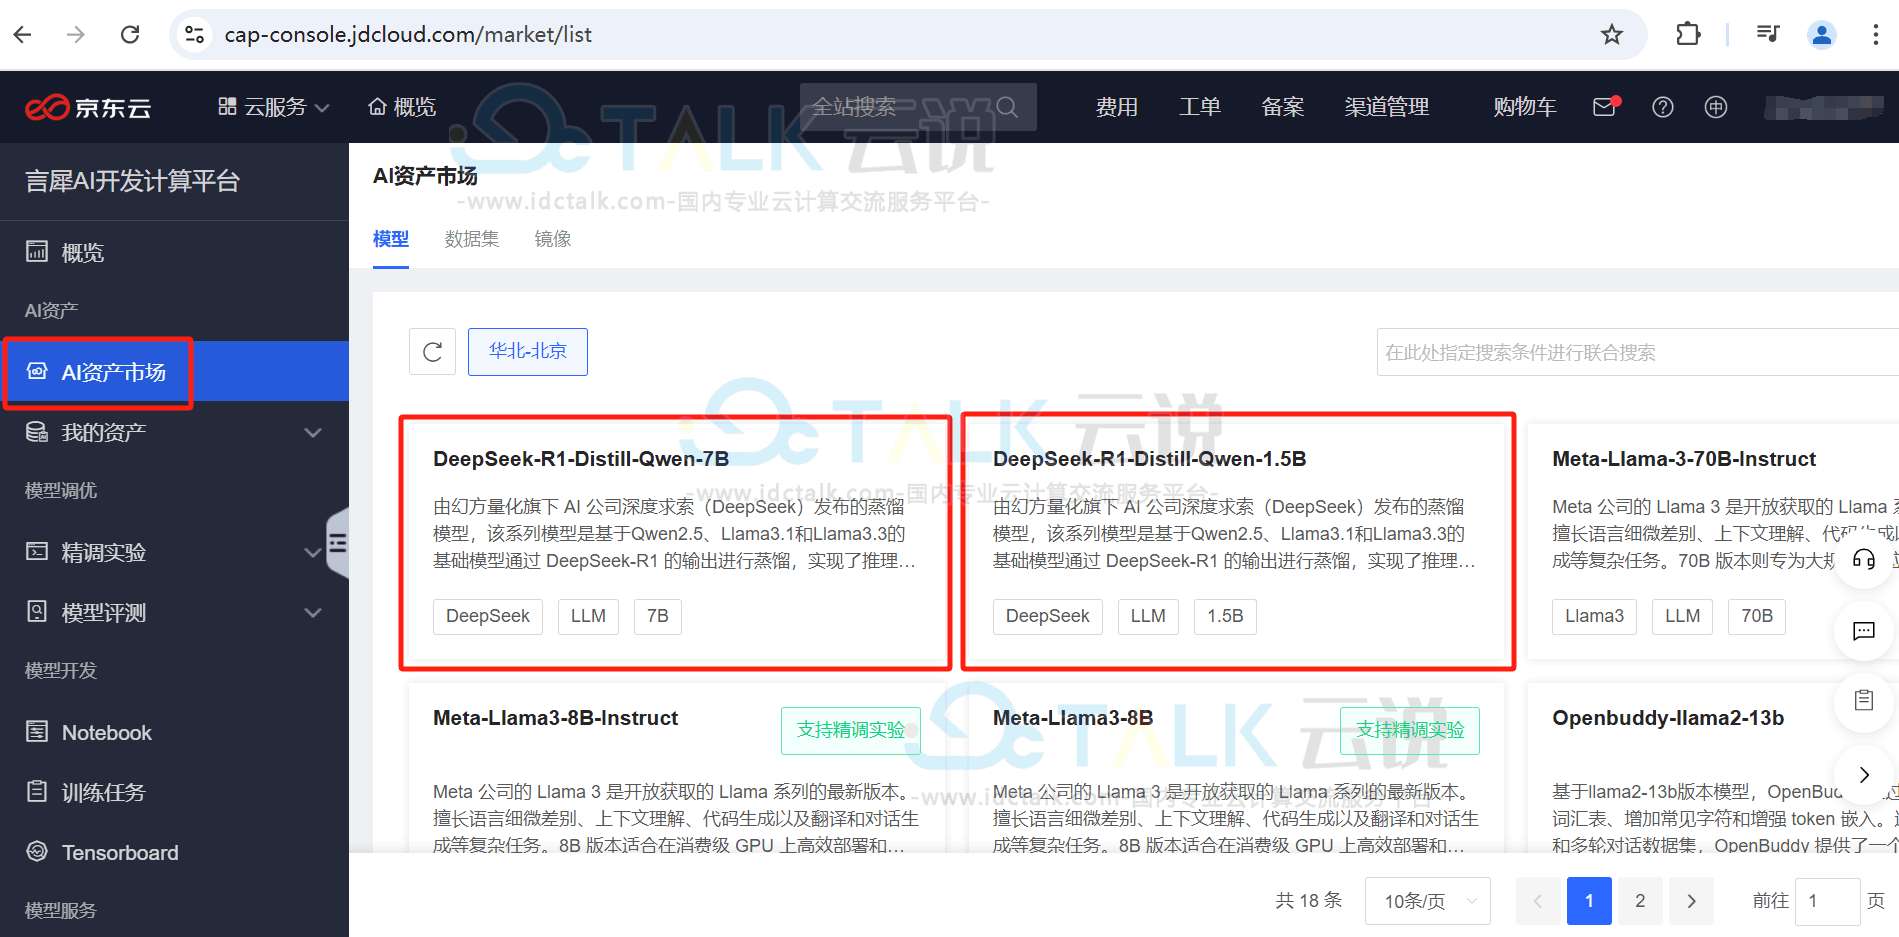The width and height of the screenshot is (1899, 937).
Task: Click the floating right arrow icon
Action: 1864,774
